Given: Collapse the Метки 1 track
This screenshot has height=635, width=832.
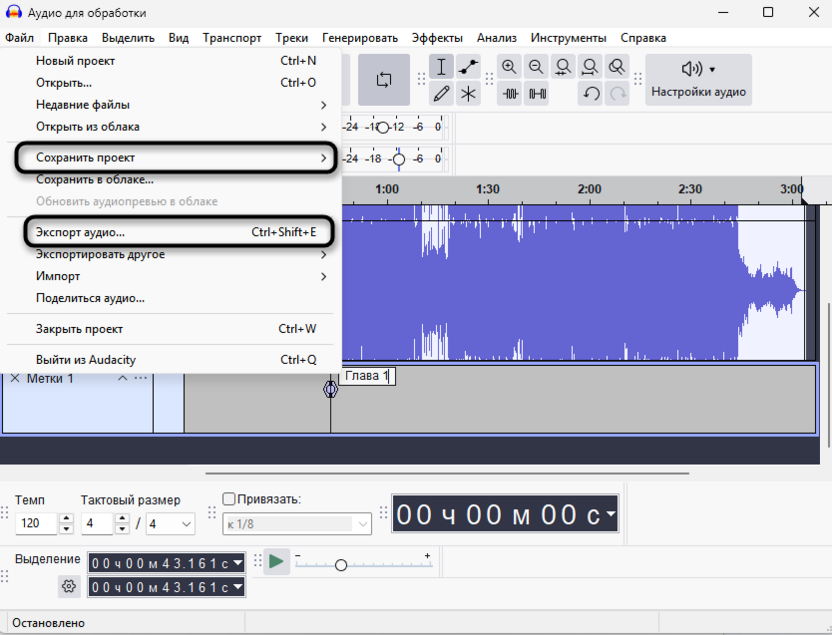Looking at the screenshot, I should (123, 378).
